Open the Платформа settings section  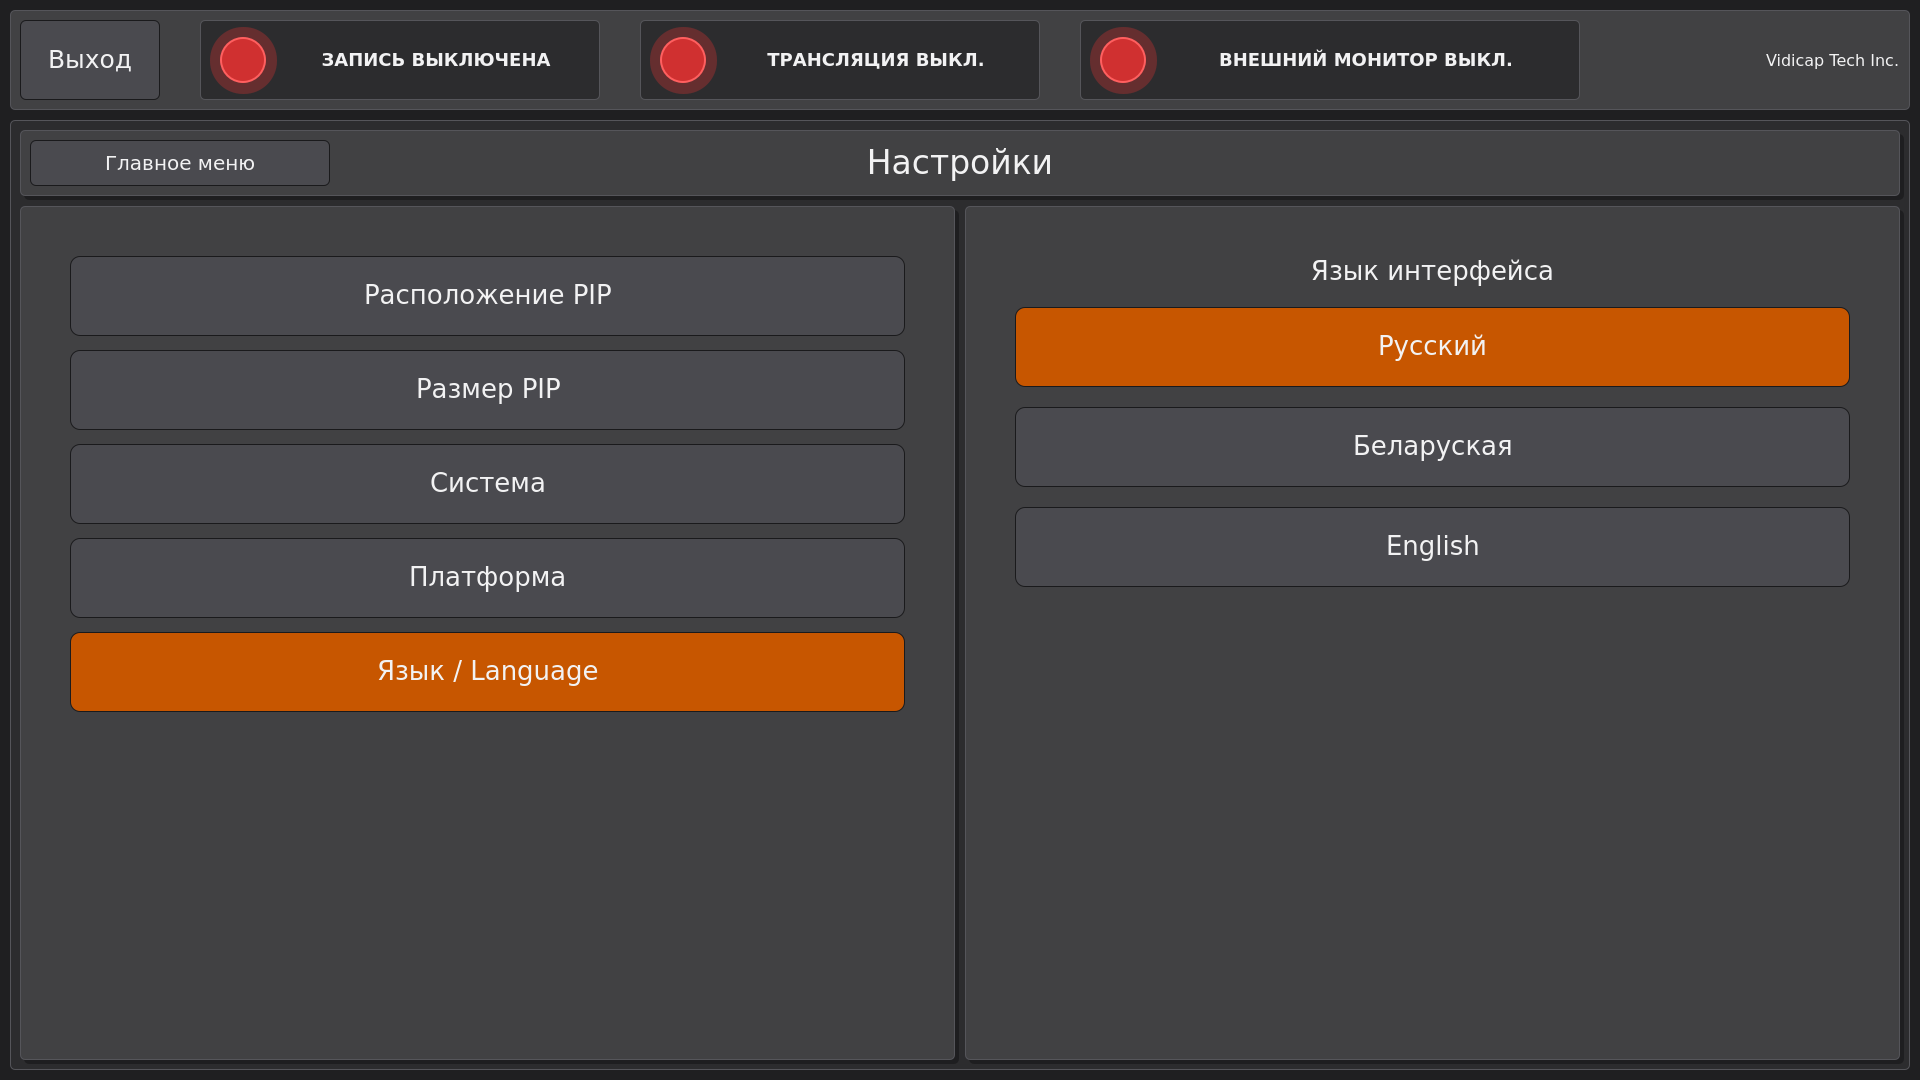click(487, 578)
